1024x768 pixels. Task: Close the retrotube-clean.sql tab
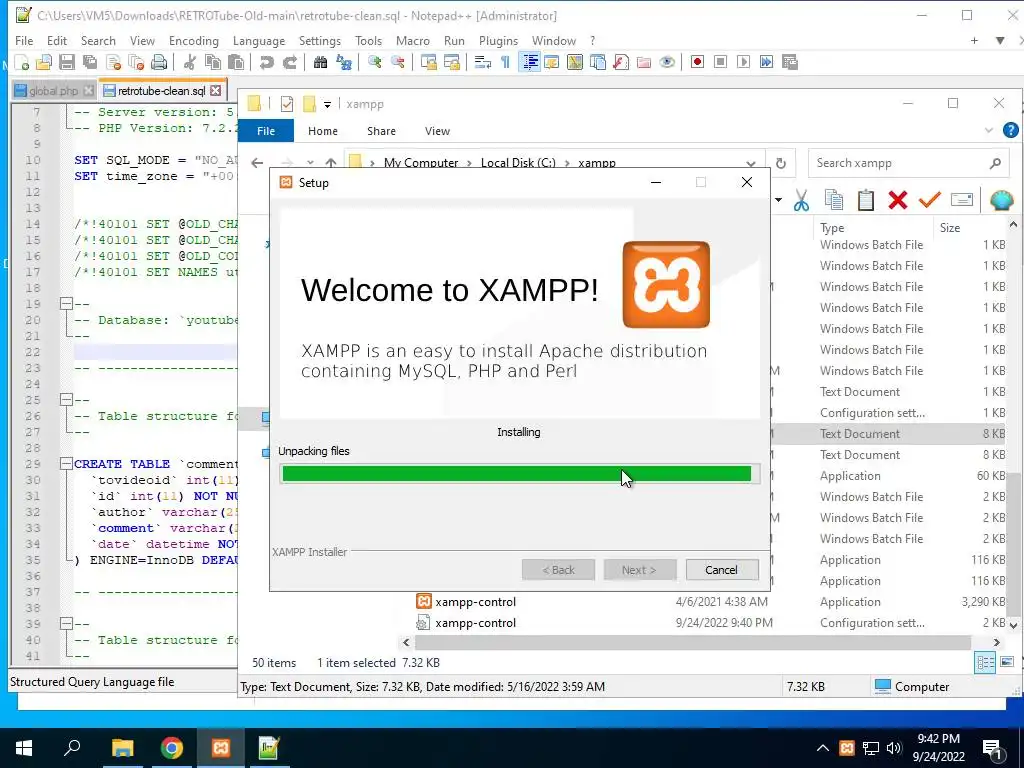(216, 91)
